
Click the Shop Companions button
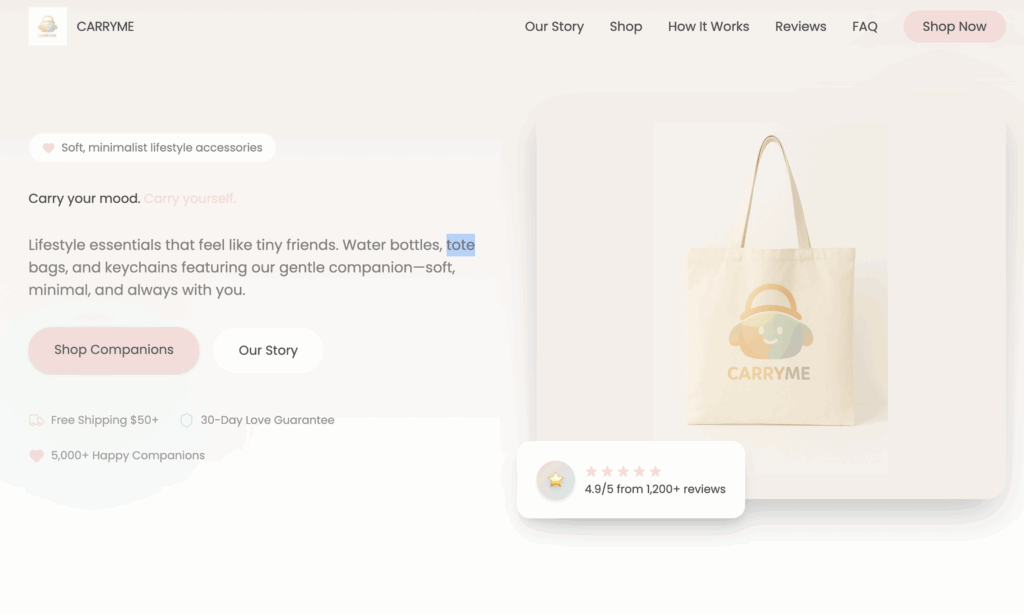click(x=114, y=350)
